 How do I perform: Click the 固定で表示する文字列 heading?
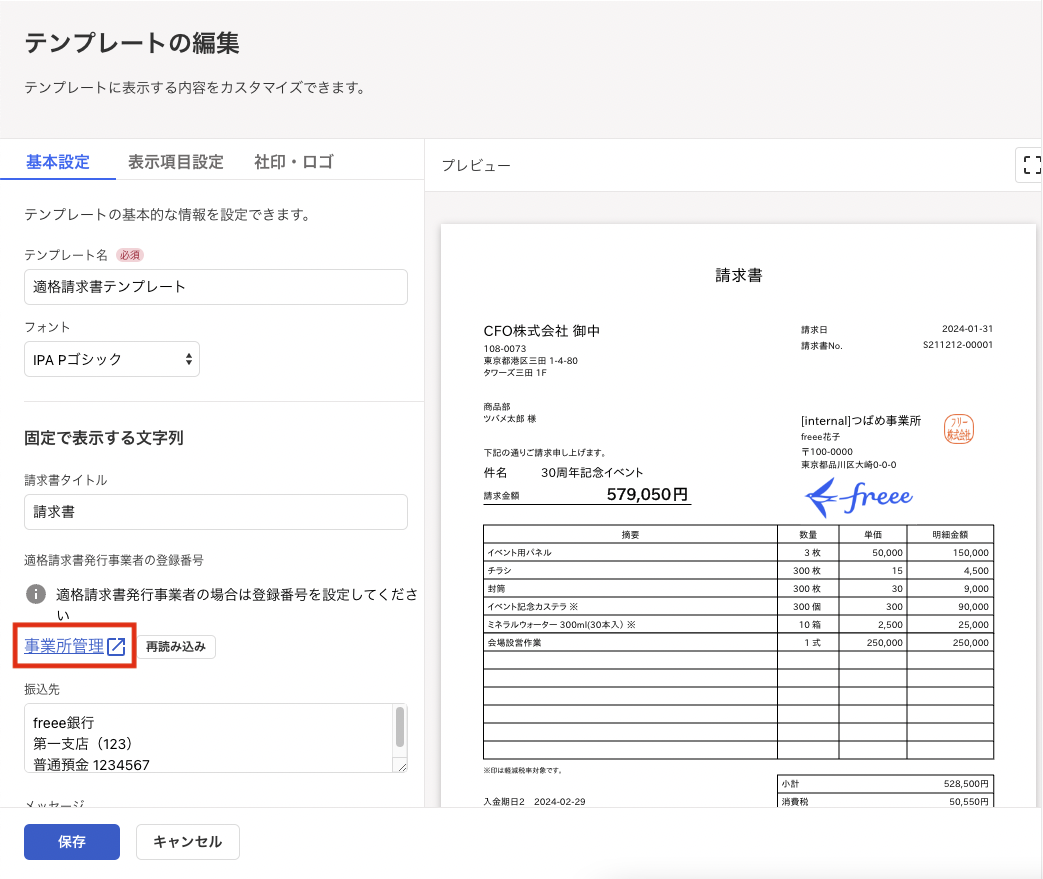[x=104, y=438]
